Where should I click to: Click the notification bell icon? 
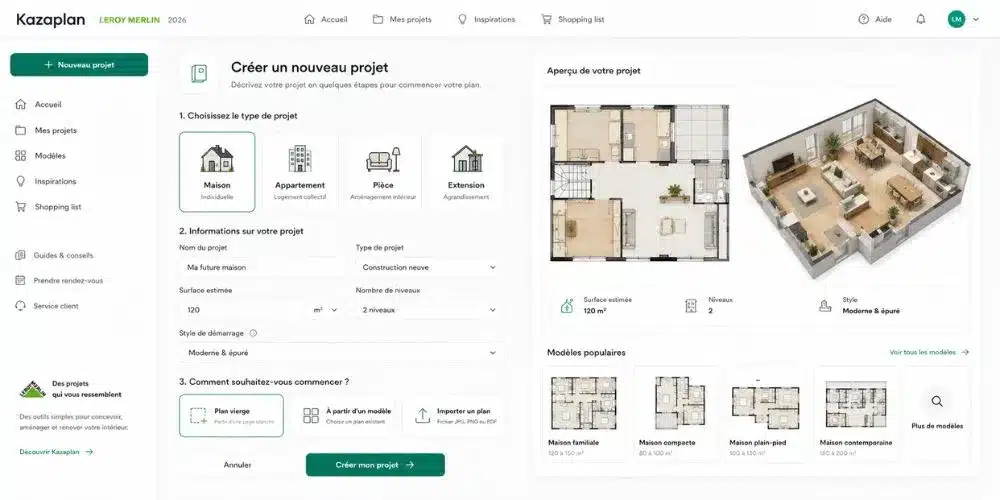920,20
